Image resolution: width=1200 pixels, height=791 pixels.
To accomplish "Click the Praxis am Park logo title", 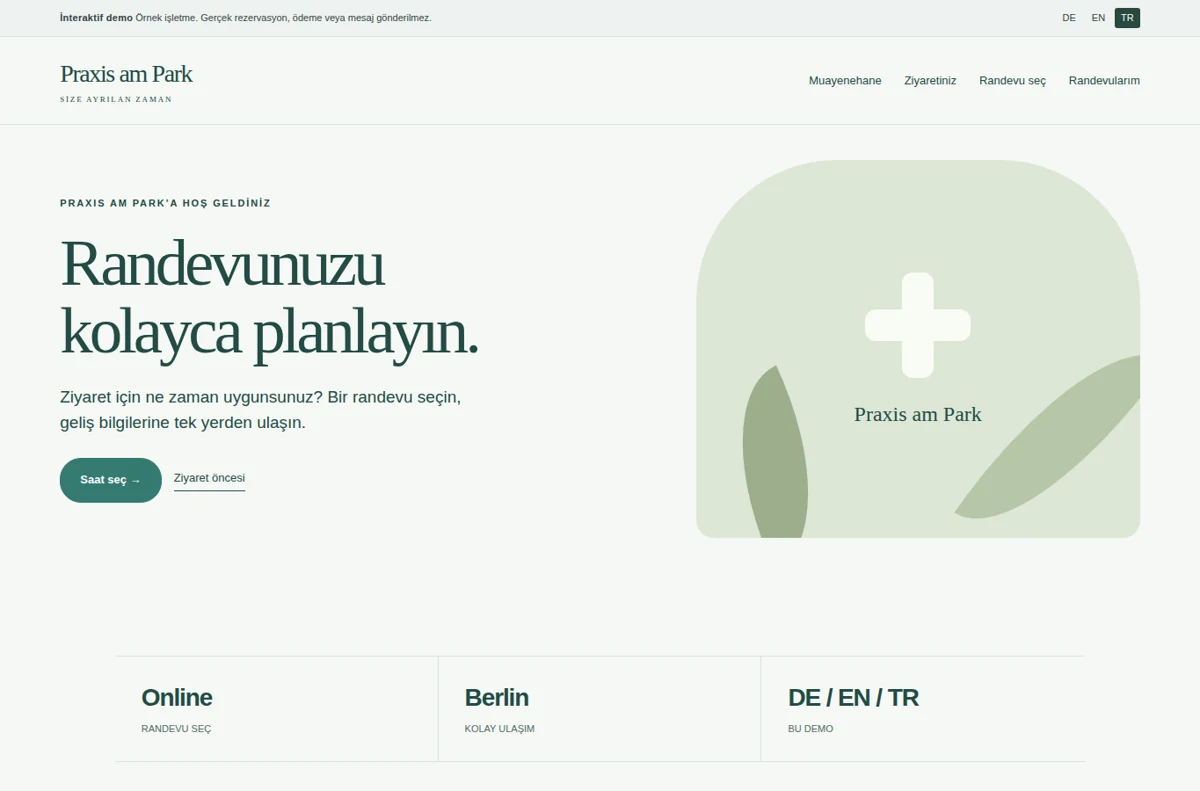I will 126,74.
